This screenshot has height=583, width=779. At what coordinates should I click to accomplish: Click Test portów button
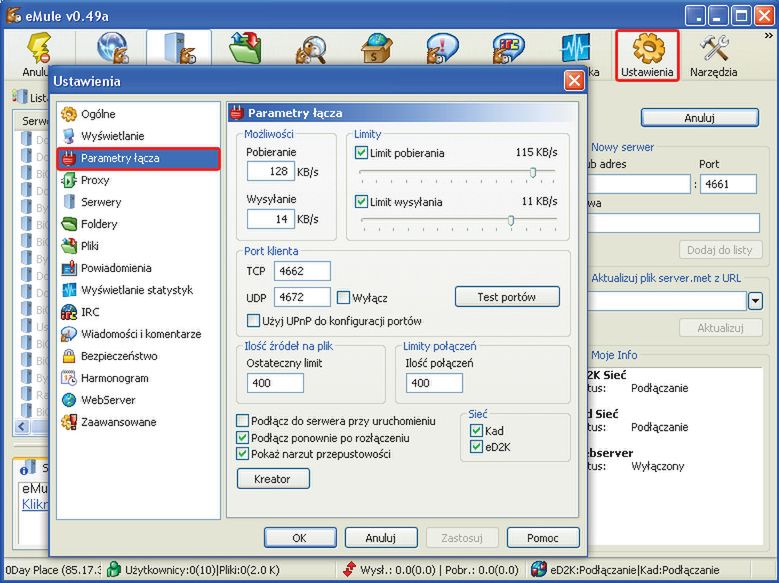pyautogui.click(x=507, y=297)
